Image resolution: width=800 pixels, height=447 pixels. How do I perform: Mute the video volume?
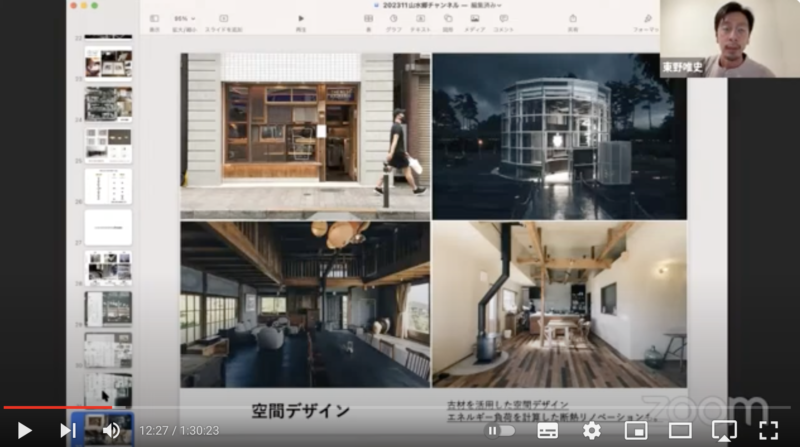(111, 430)
